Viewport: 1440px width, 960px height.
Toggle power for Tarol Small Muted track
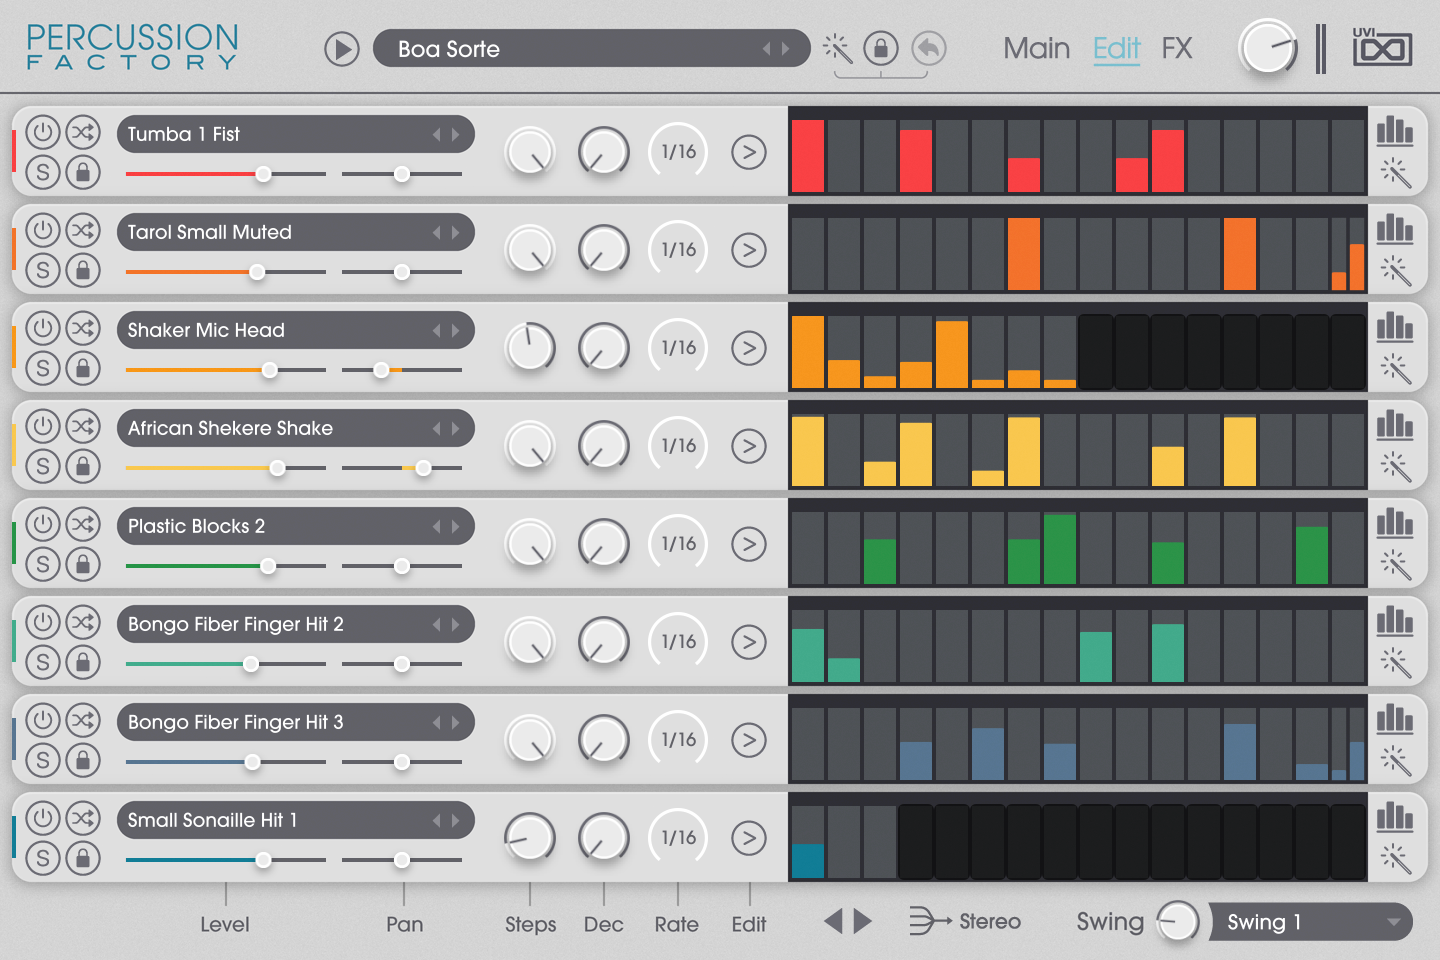(42, 230)
